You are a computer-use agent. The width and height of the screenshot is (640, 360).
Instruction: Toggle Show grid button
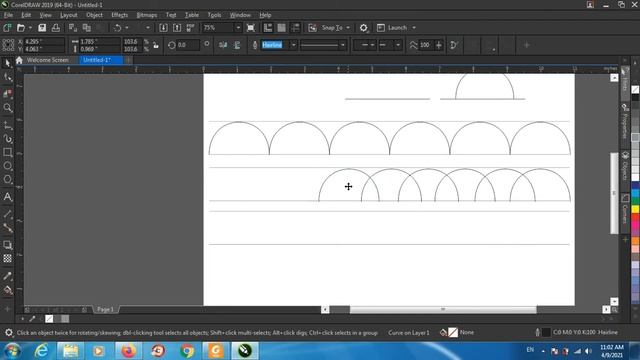(282, 28)
